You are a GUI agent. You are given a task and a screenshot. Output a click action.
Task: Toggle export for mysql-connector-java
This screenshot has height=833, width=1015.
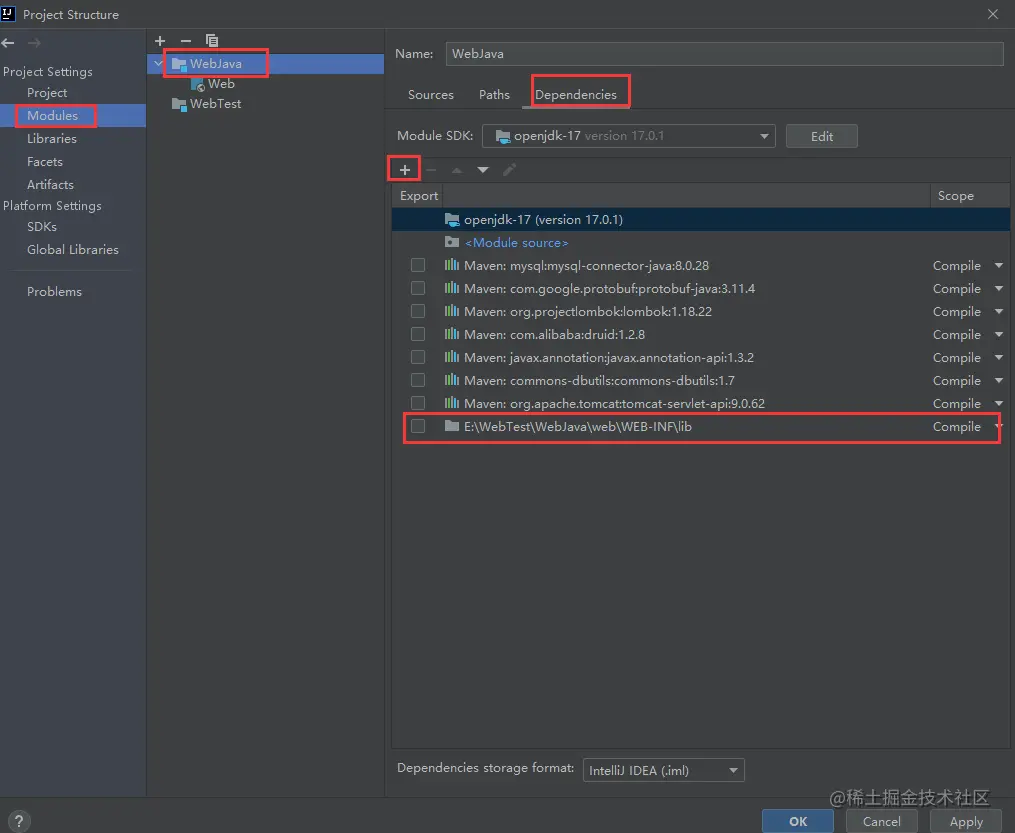pos(418,265)
